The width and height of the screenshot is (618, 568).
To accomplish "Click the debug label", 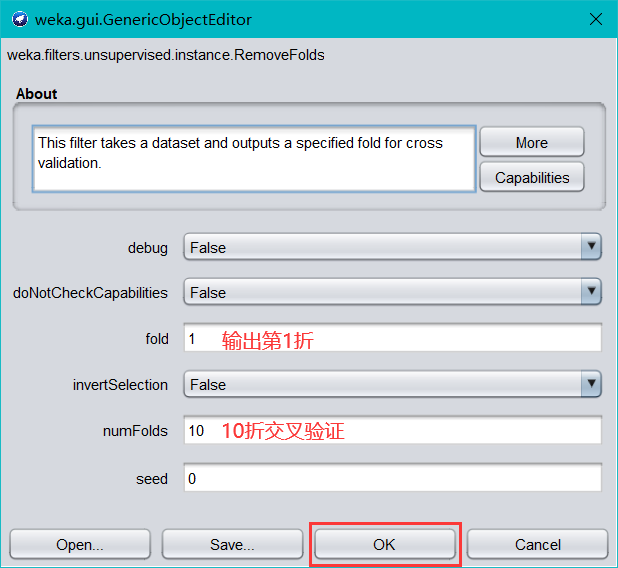I will [148, 248].
